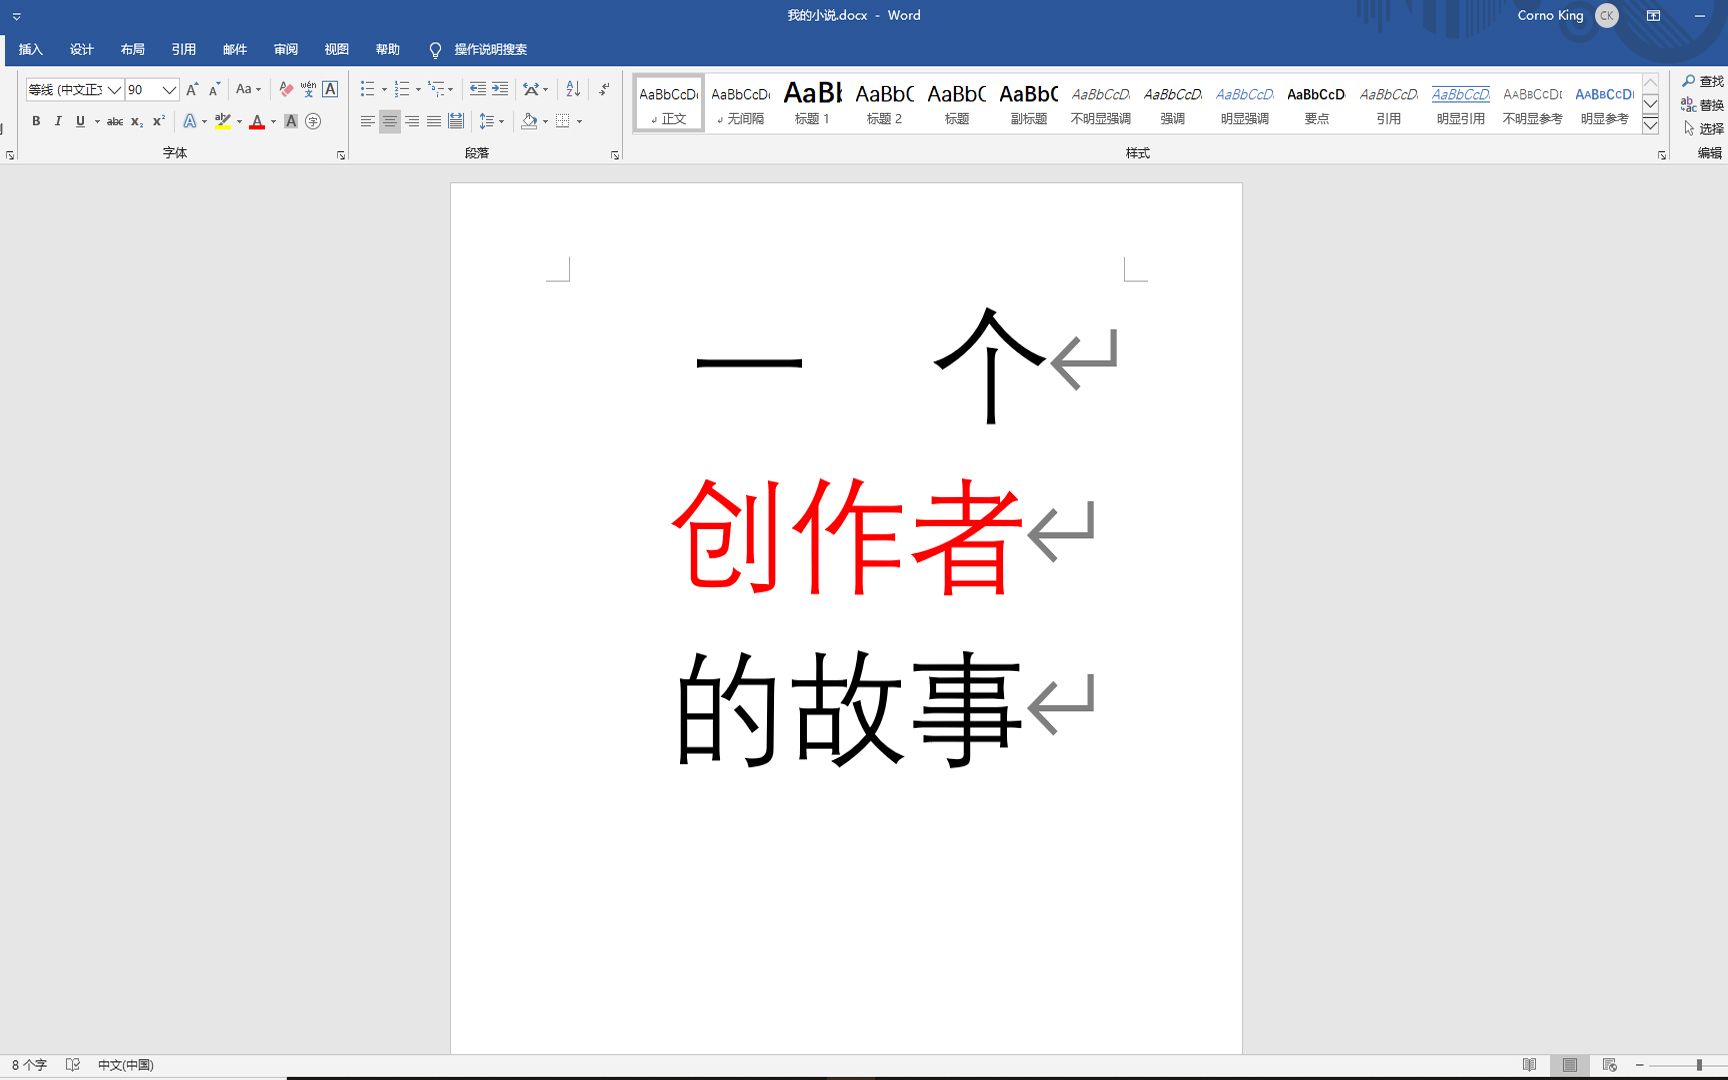Zoom out with the minus button
Viewport: 1728px width, 1080px height.
pos(1640,1065)
